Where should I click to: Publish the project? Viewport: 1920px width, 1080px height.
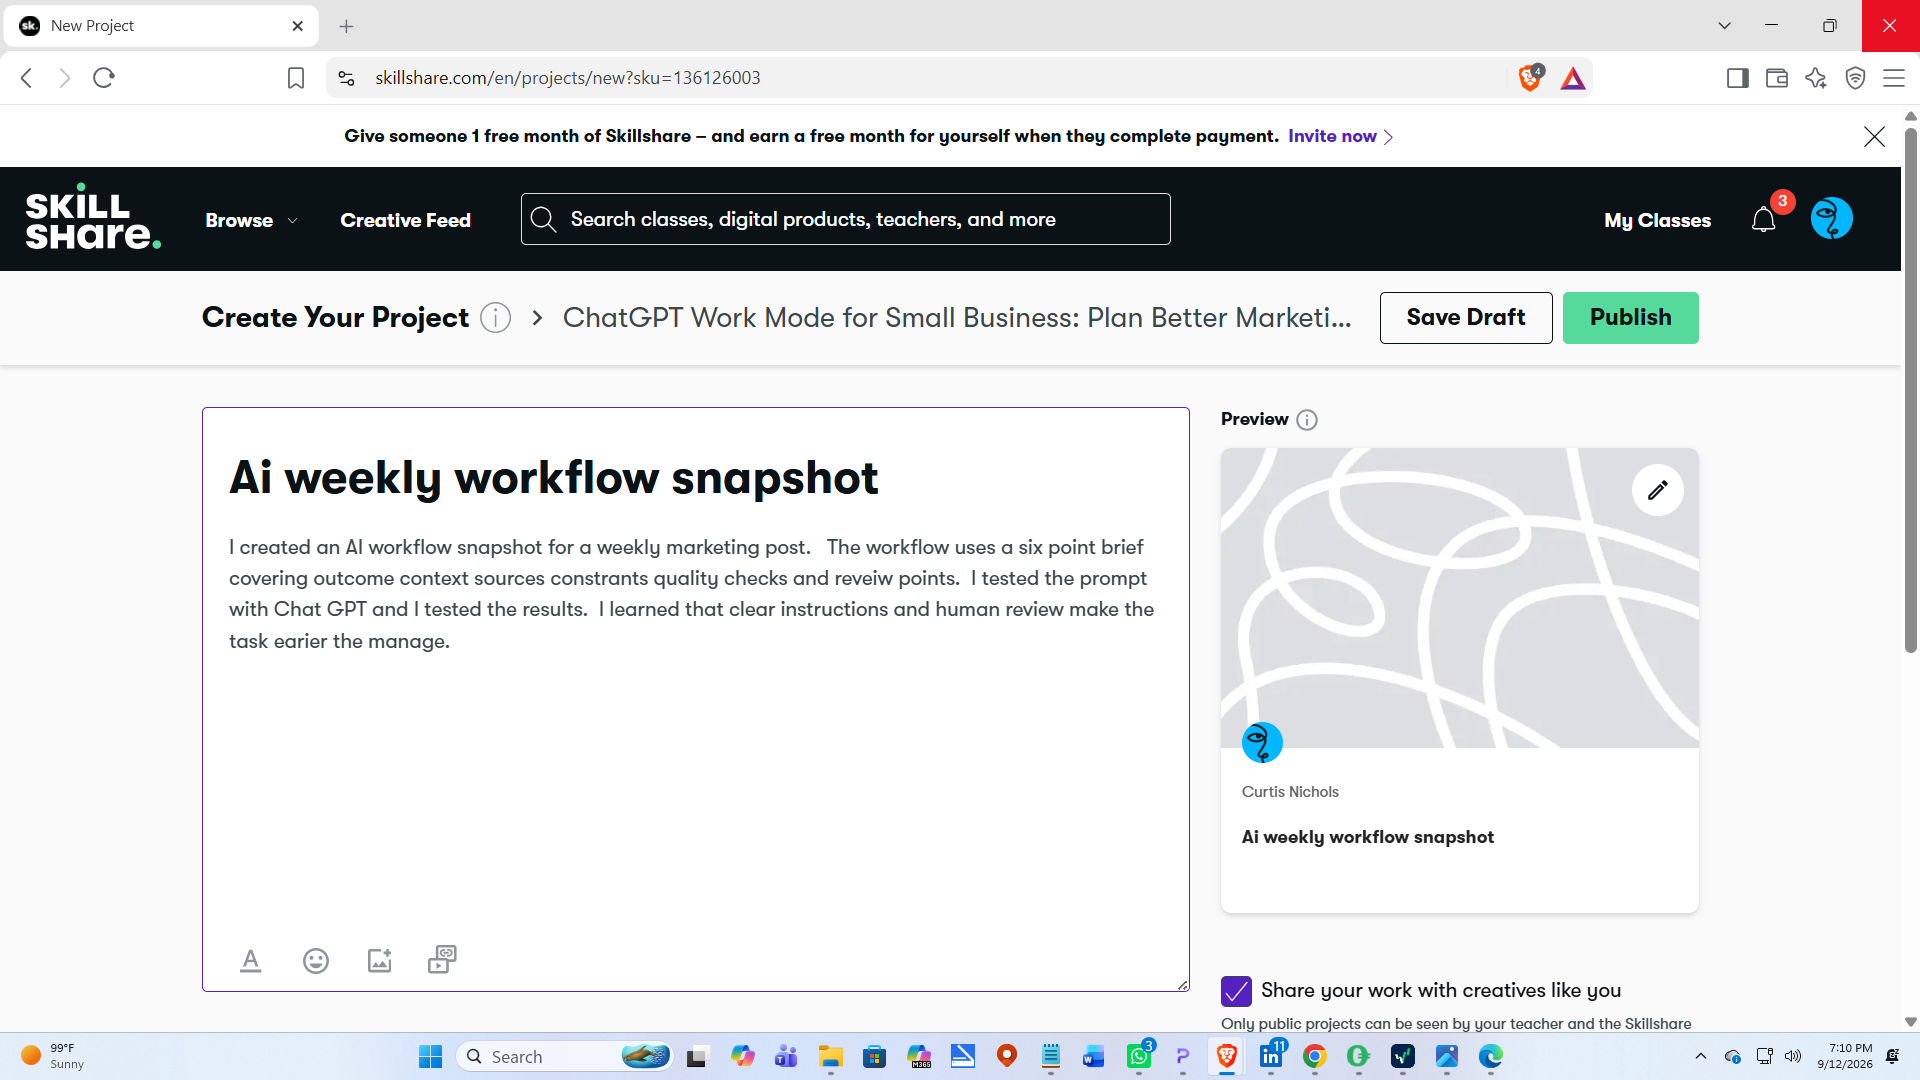(1630, 318)
